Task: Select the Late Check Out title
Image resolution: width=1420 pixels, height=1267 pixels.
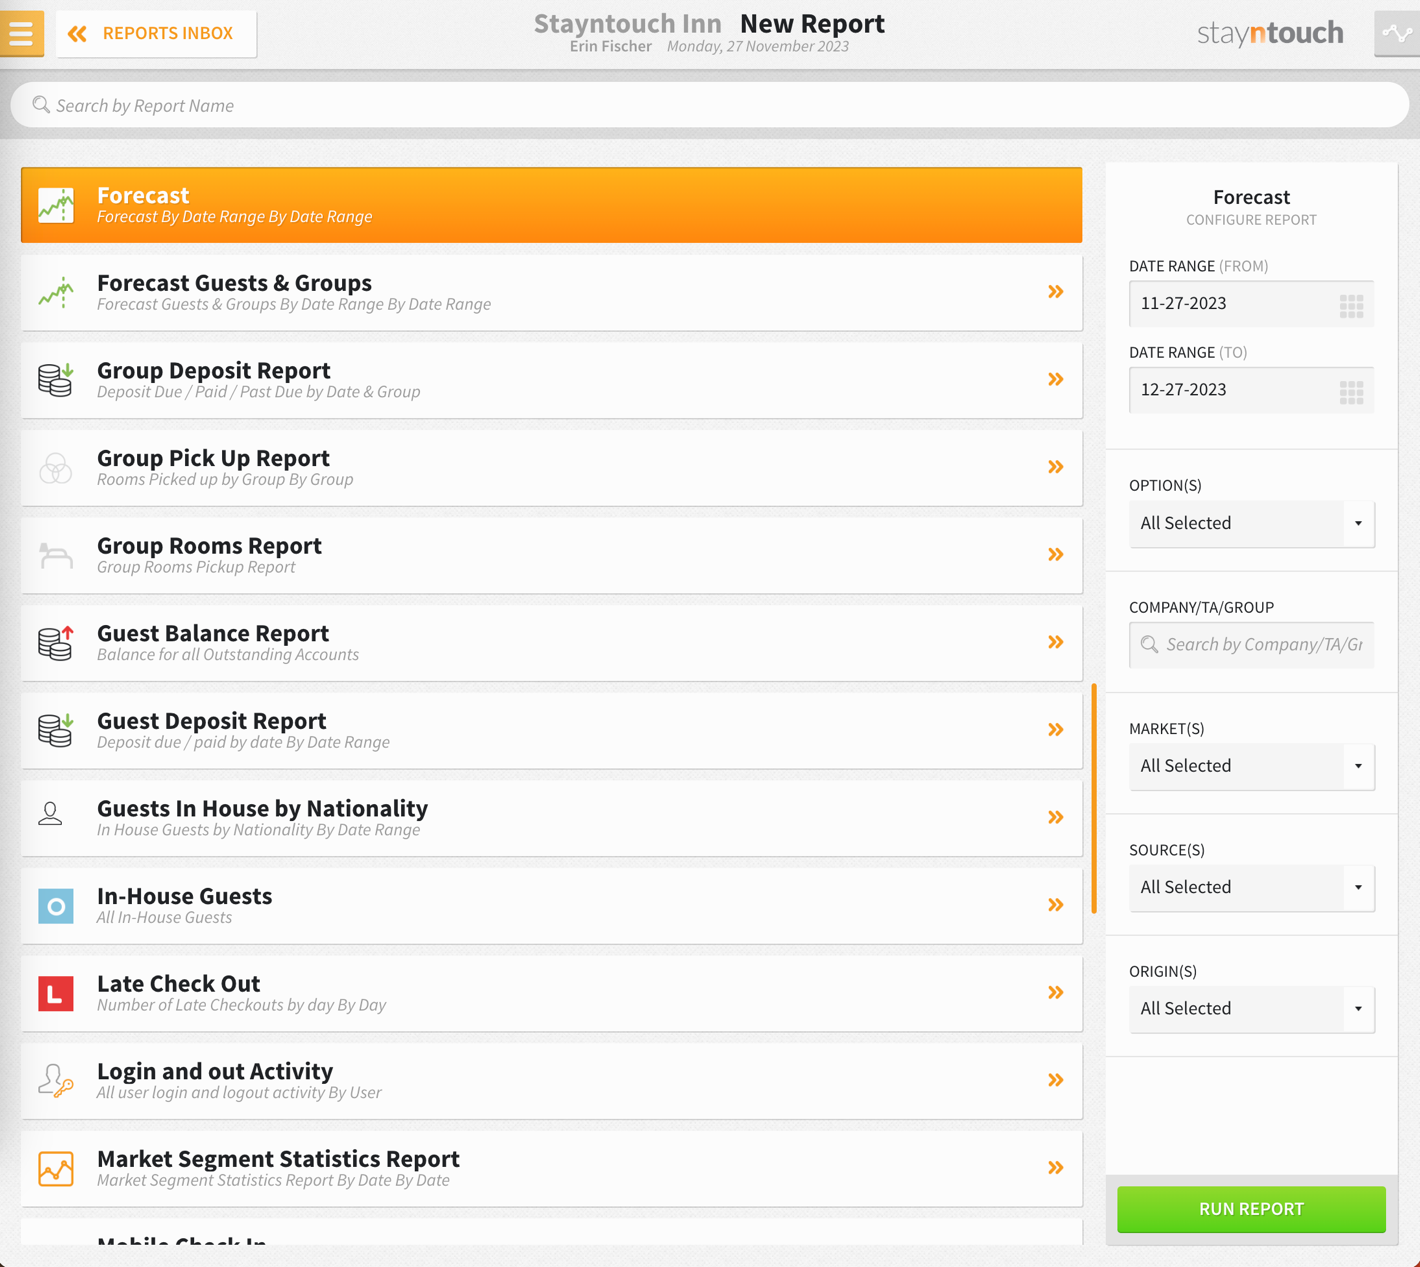Action: tap(178, 984)
